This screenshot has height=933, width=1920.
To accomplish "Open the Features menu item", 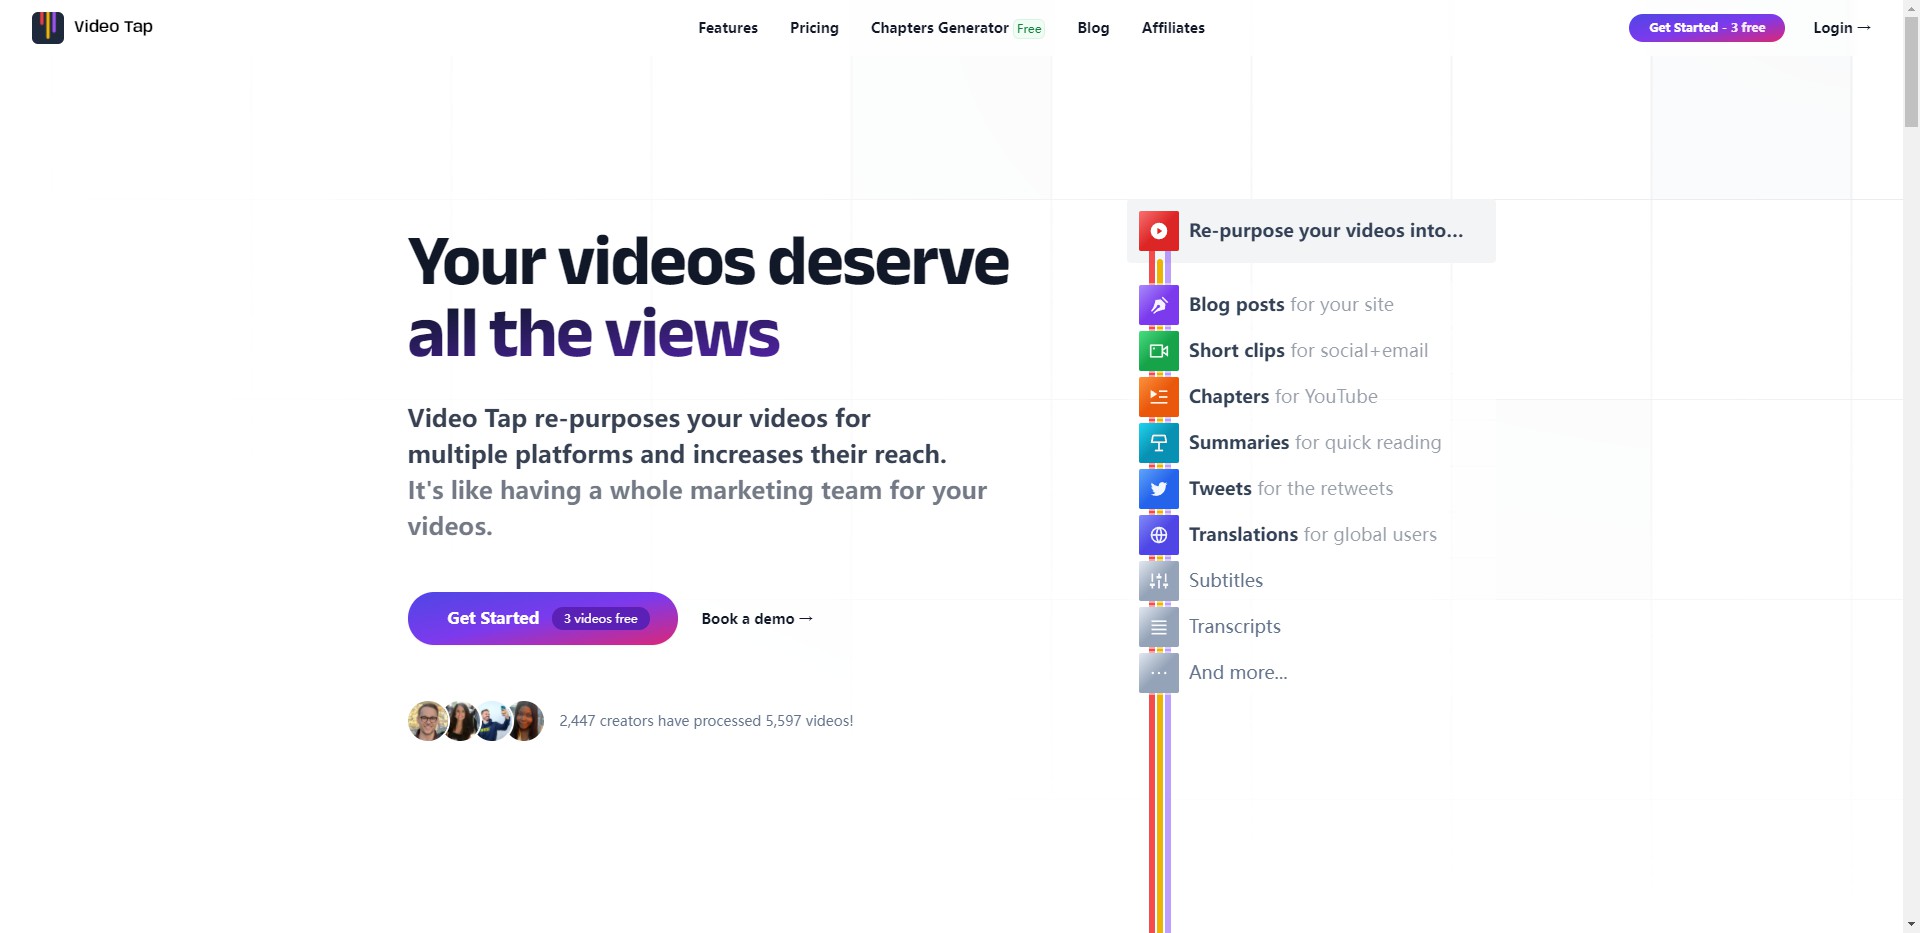I will coord(728,27).
